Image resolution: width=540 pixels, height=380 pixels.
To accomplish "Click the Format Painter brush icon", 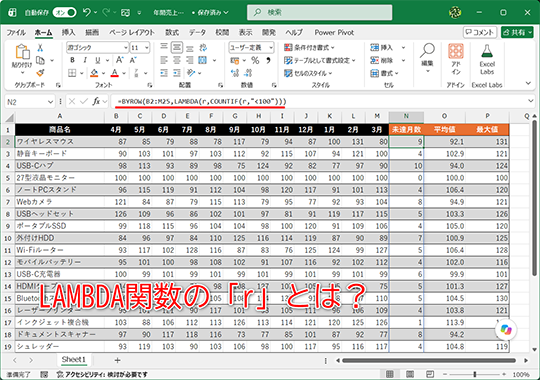I will (x=40, y=73).
